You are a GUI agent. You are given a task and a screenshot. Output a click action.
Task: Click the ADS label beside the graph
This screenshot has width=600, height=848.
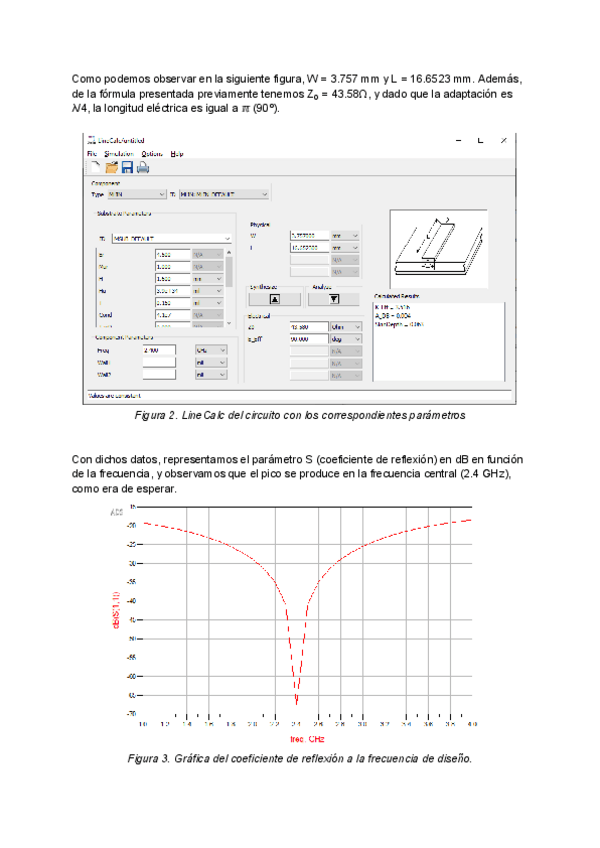pos(116,512)
